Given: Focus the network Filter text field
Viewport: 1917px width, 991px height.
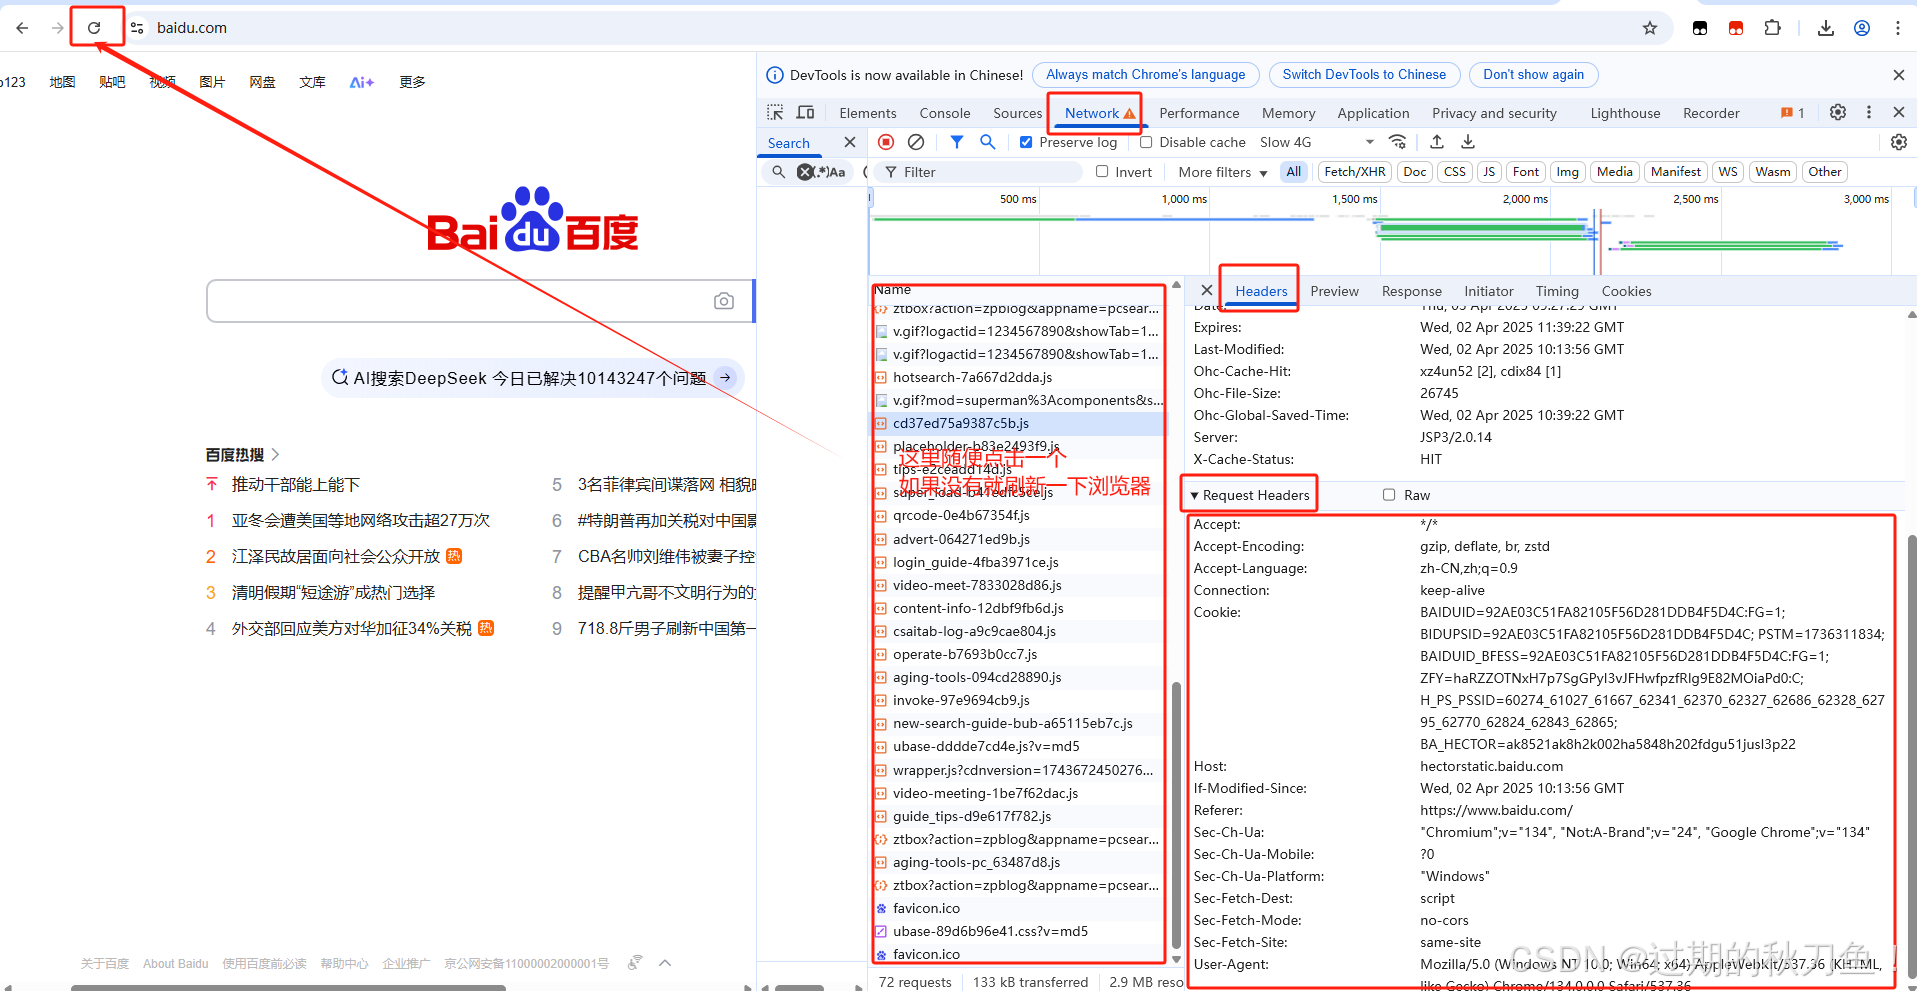Looking at the screenshot, I should tap(981, 172).
